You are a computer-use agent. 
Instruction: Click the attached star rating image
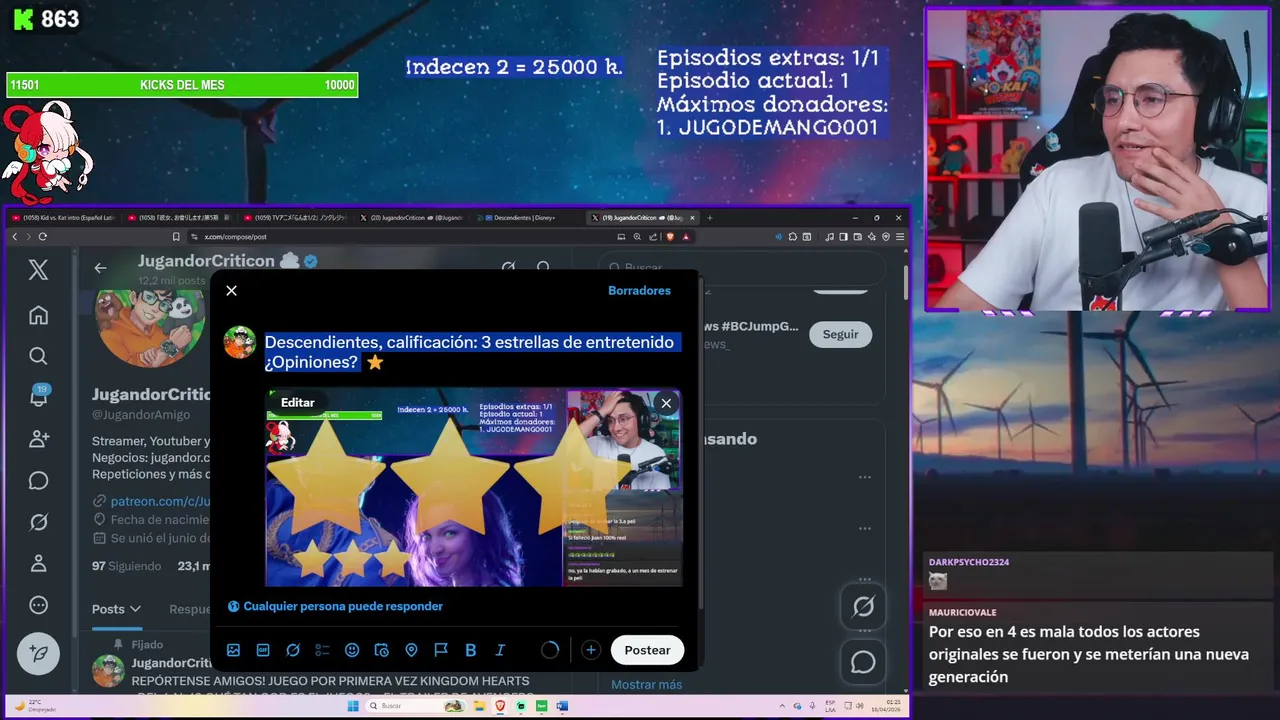(x=473, y=488)
